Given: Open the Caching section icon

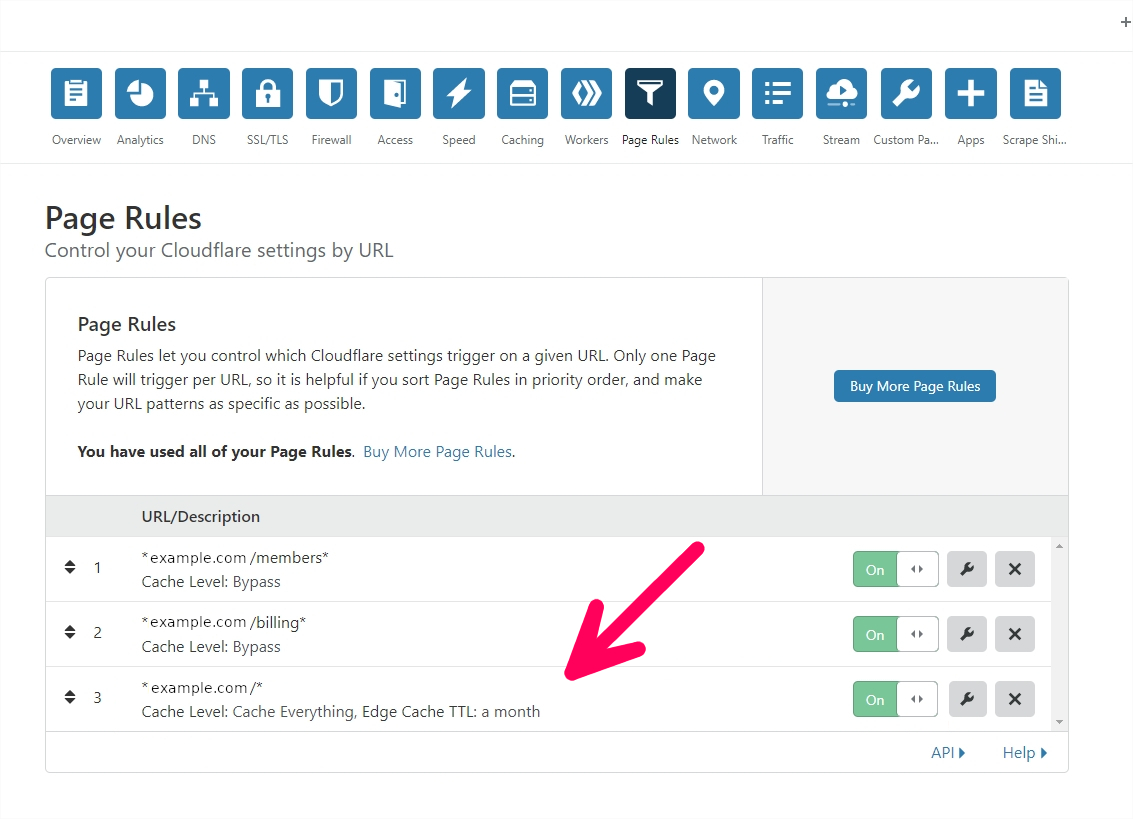Looking at the screenshot, I should [x=522, y=93].
